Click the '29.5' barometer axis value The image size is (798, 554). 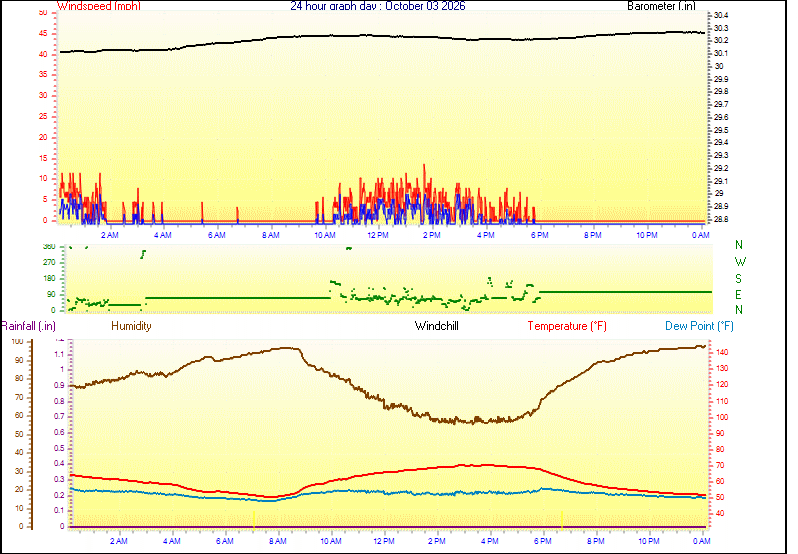pyautogui.click(x=721, y=130)
